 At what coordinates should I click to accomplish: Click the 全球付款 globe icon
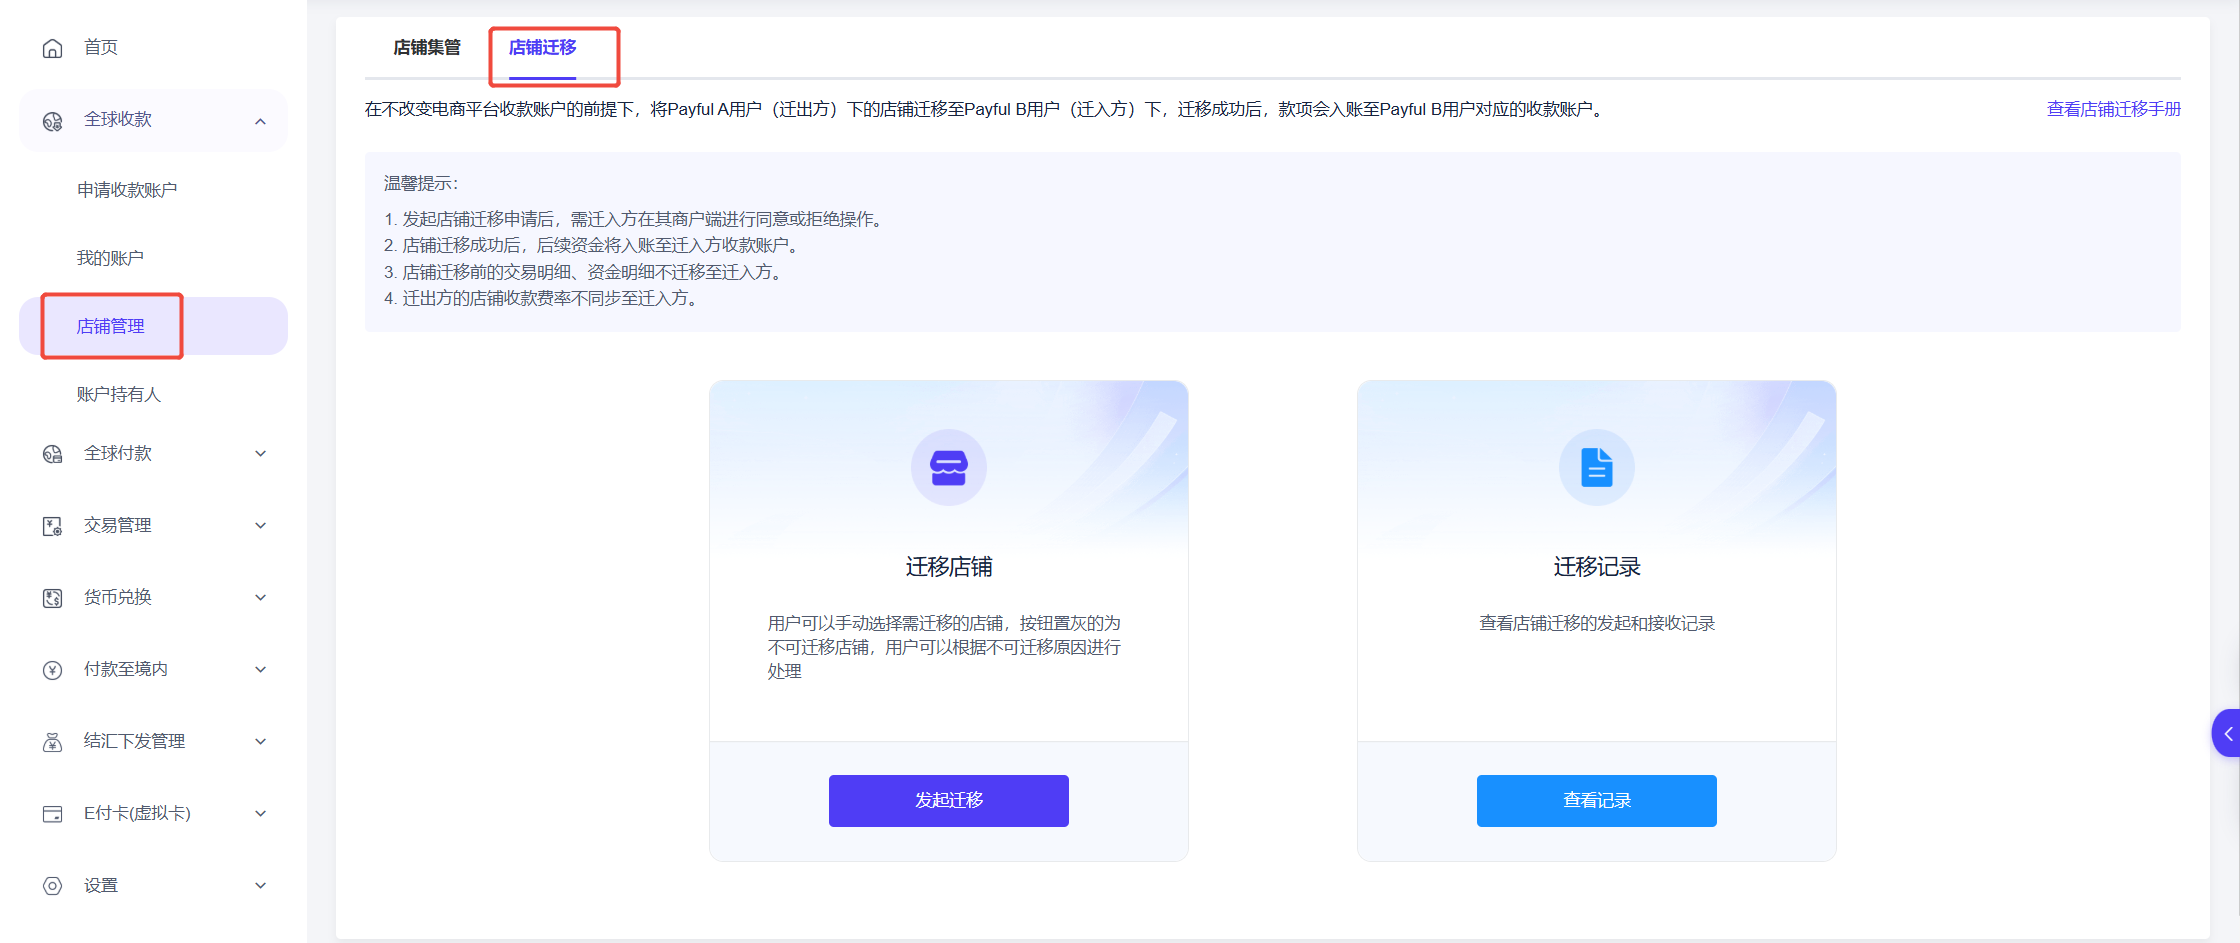pos(53,454)
